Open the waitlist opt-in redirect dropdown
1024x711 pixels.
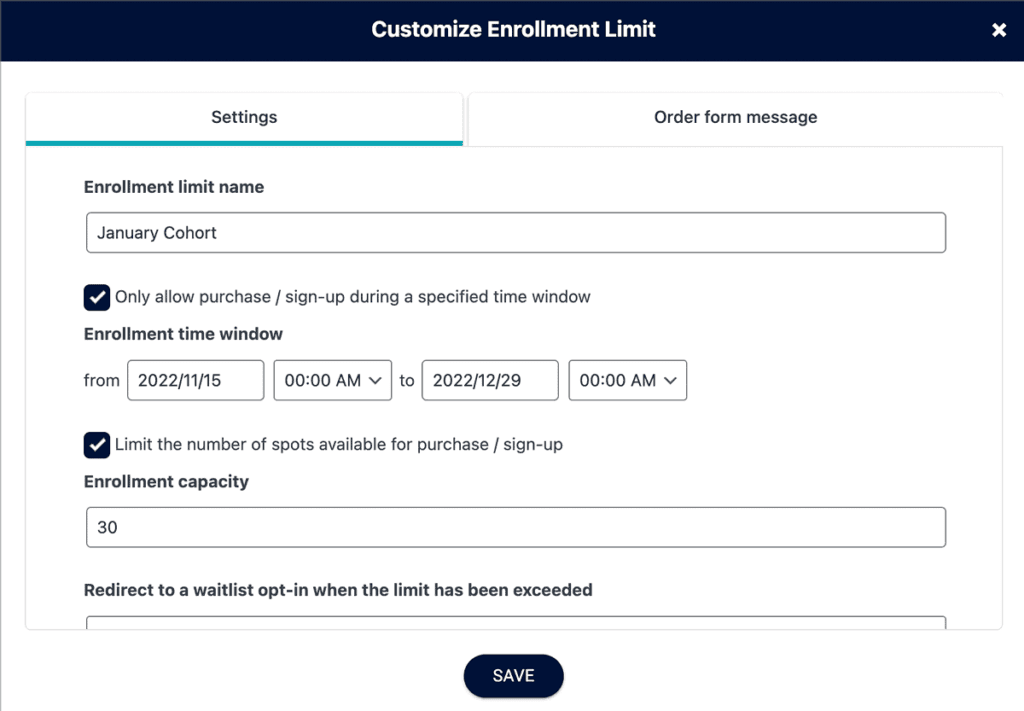tap(515, 624)
